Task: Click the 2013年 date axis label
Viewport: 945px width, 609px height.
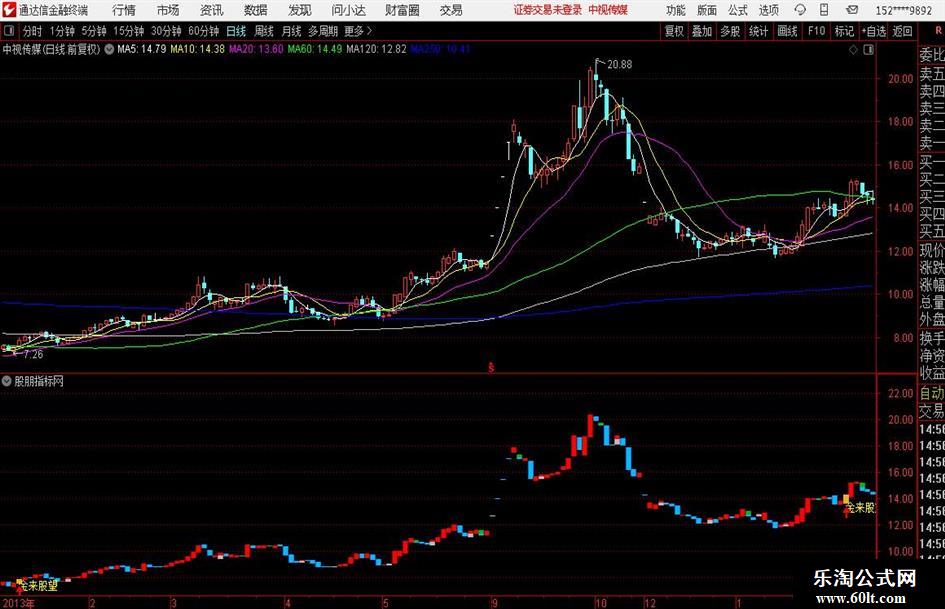Action: (19, 603)
